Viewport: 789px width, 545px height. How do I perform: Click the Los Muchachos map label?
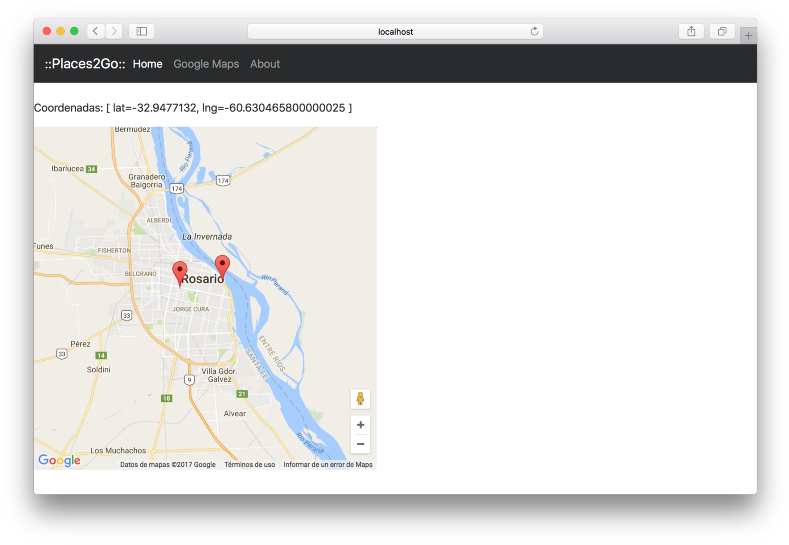[x=118, y=450]
